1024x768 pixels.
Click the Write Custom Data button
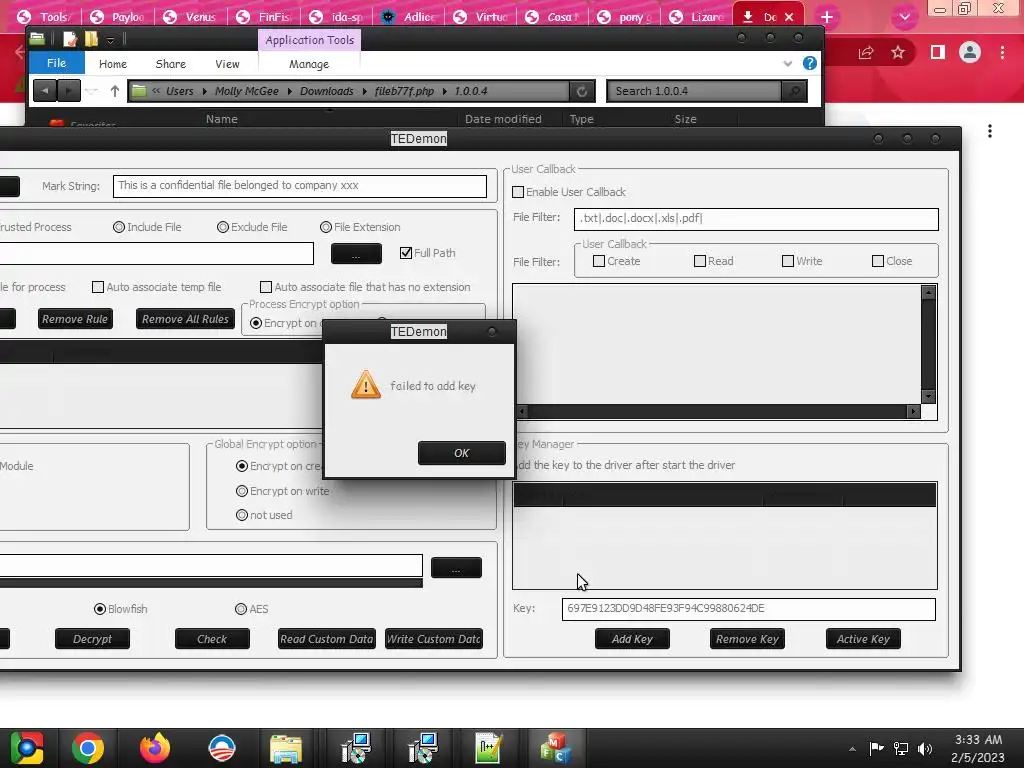[434, 639]
